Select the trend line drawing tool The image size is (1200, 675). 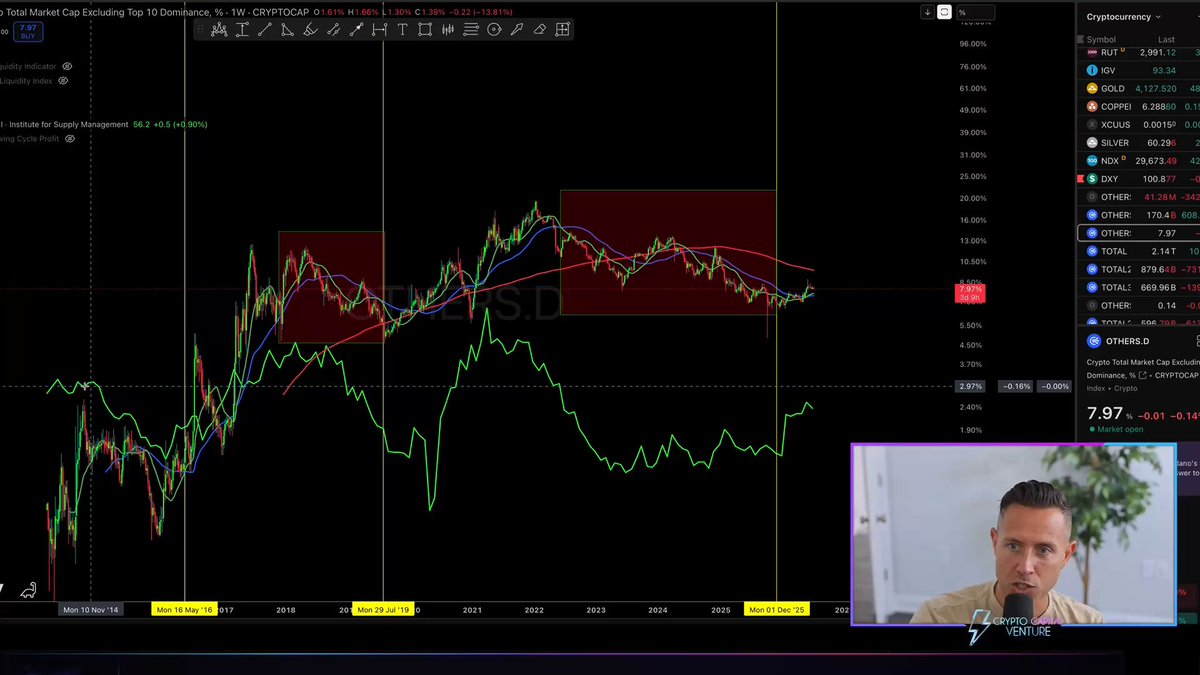coord(264,30)
